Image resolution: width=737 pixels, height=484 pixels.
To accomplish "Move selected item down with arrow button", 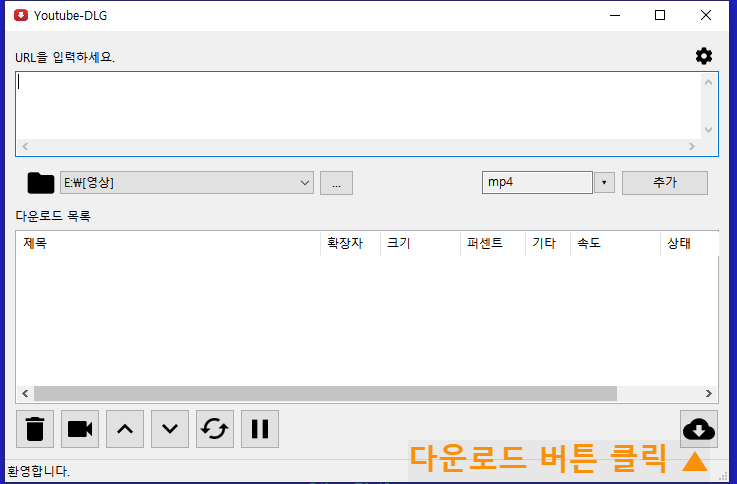I will click(170, 429).
